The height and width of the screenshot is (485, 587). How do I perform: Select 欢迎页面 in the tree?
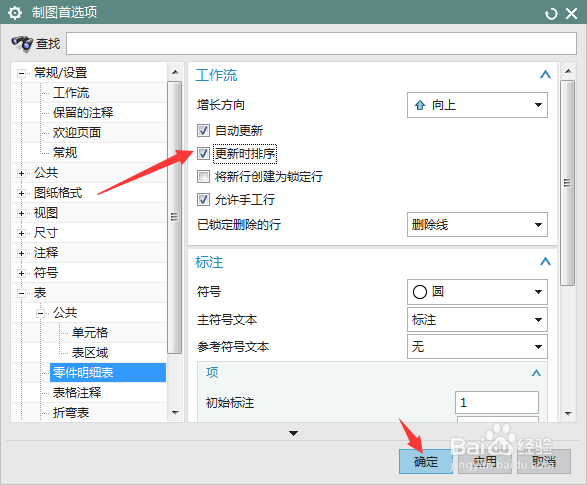pos(77,132)
